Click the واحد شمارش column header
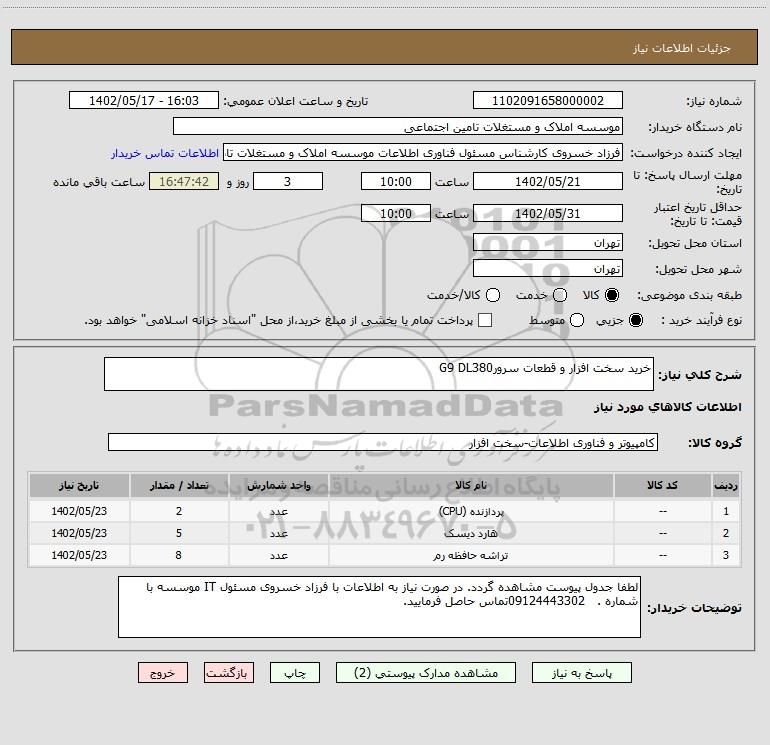770x745 pixels. (x=278, y=485)
